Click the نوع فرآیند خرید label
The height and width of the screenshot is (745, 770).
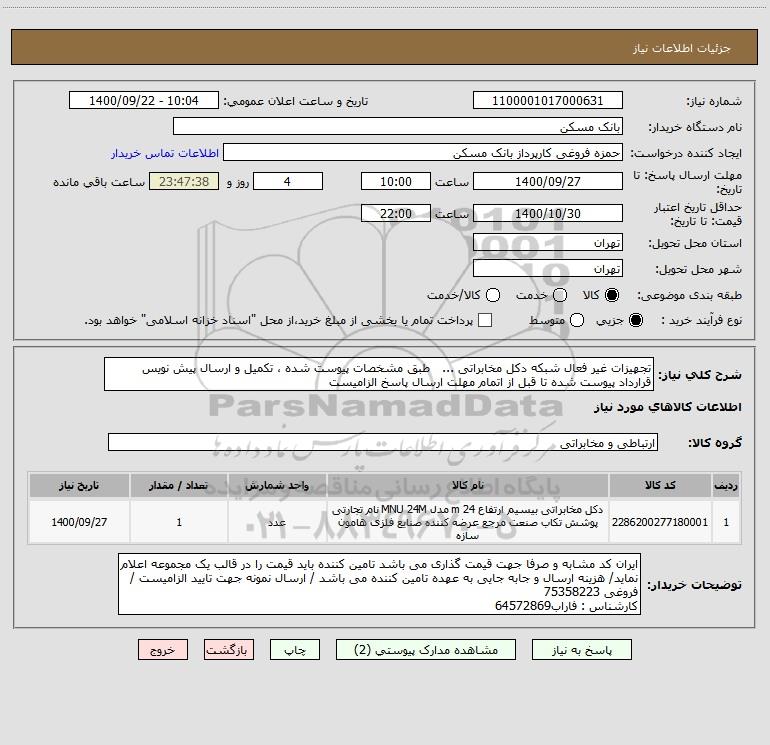tap(701, 320)
